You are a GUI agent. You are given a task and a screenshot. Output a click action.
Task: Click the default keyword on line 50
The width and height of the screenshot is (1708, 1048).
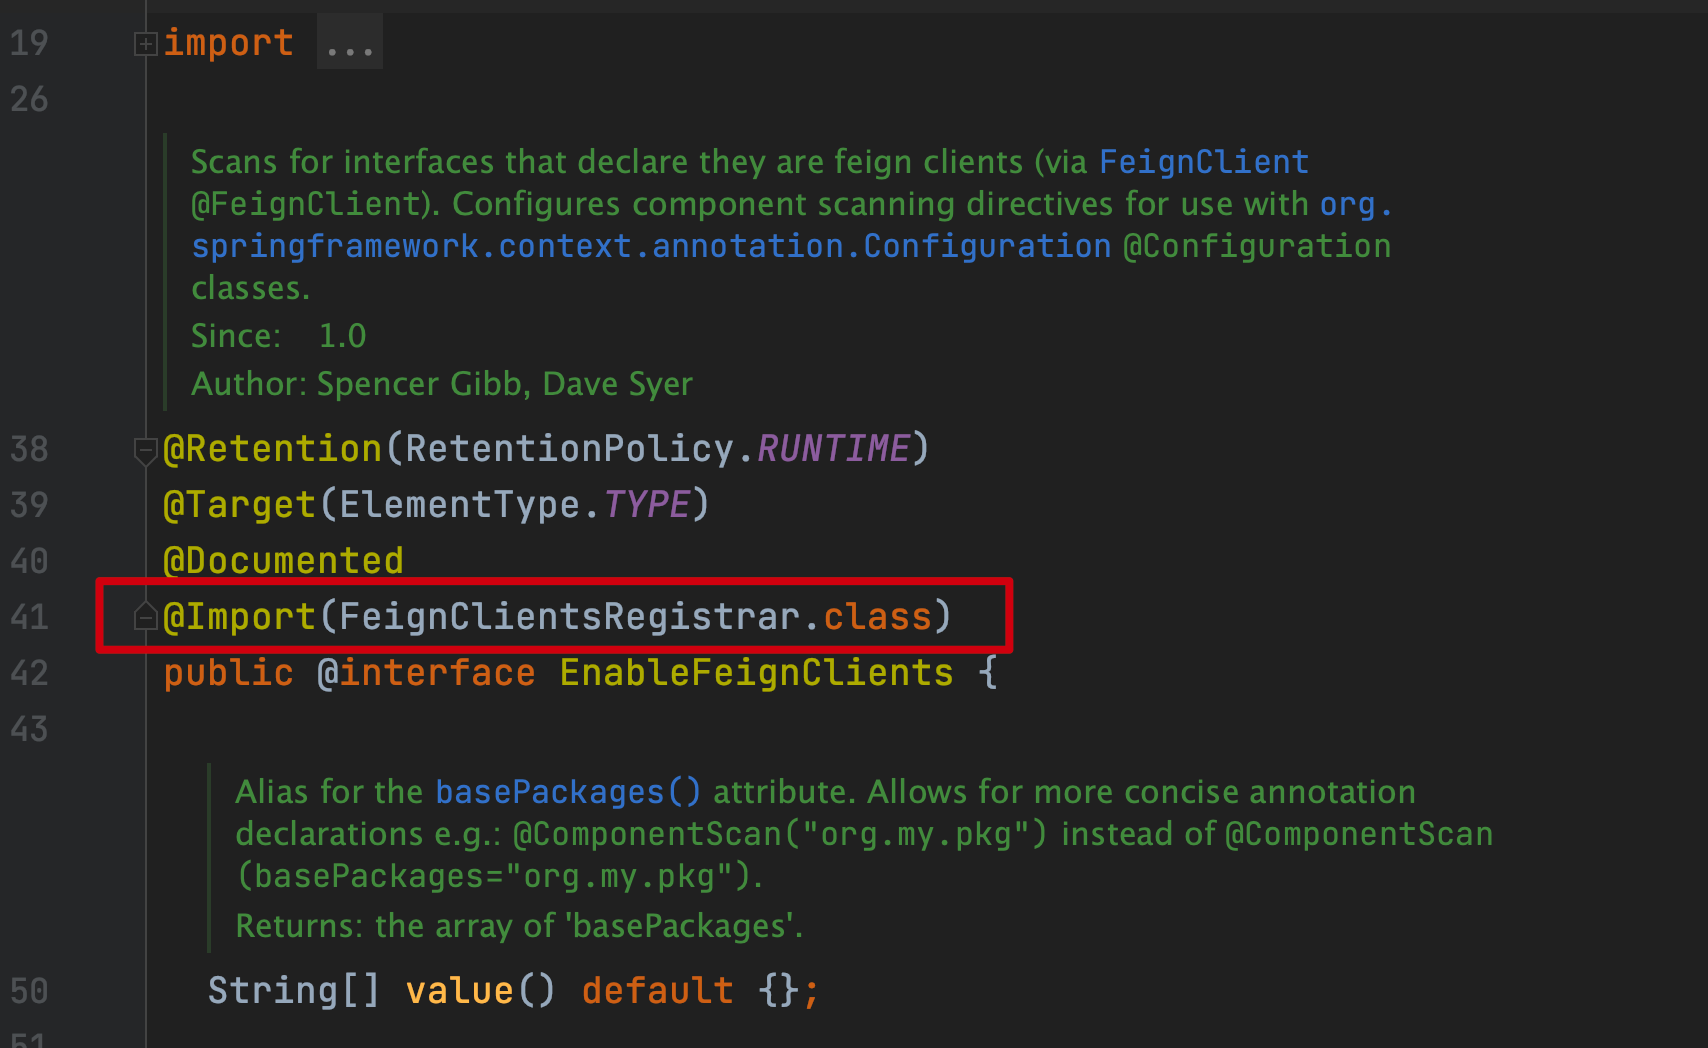tap(658, 991)
